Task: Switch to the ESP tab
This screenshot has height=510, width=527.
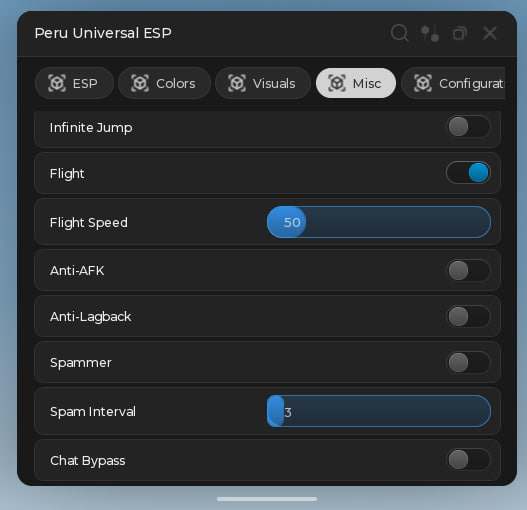Action: tap(74, 83)
